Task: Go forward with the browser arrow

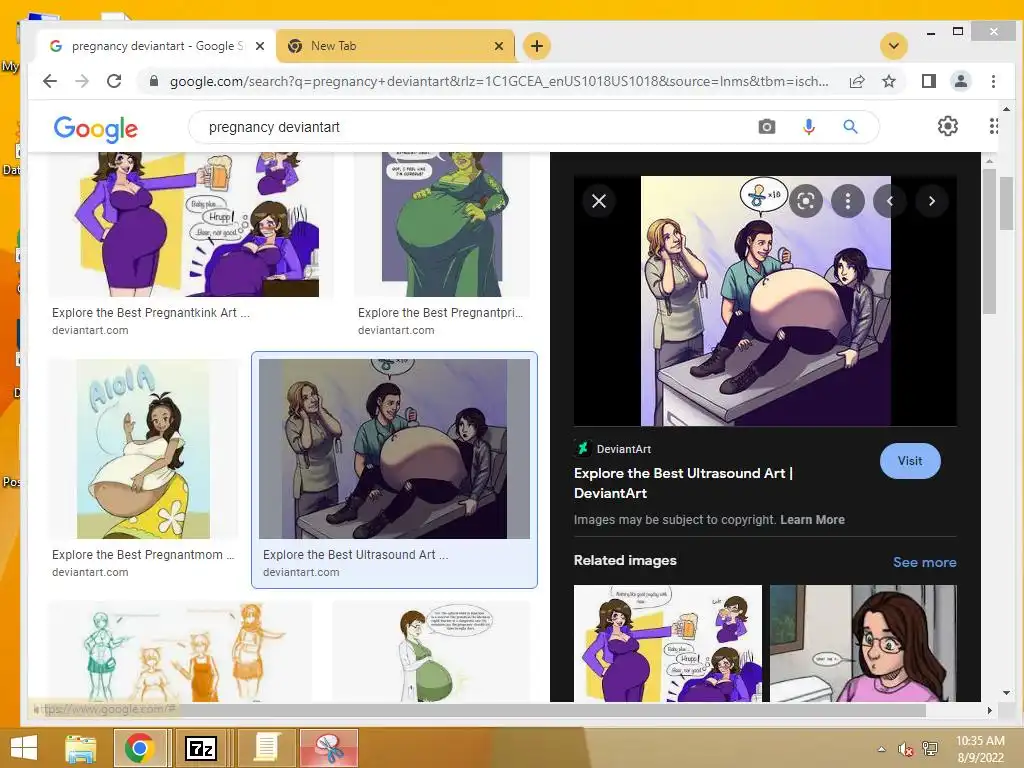Action: (82, 81)
